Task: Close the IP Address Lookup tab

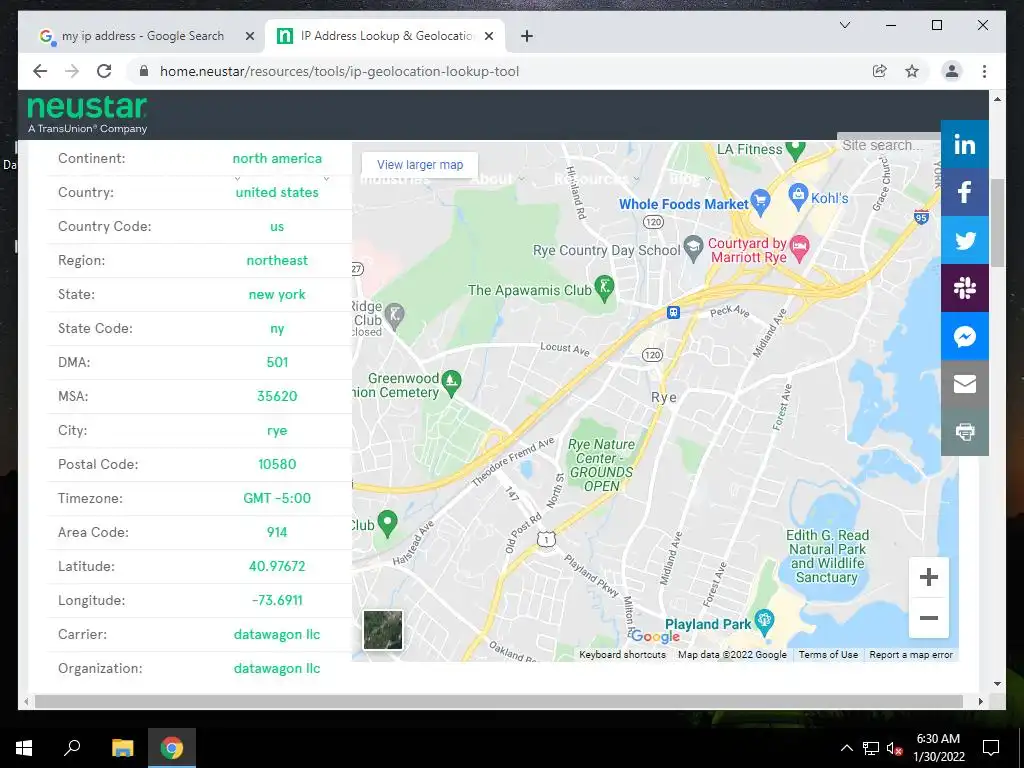Action: pos(488,36)
